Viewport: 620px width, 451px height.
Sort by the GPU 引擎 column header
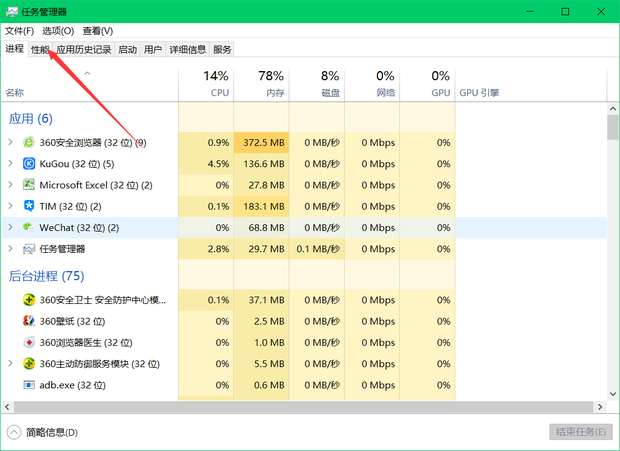tap(531, 84)
